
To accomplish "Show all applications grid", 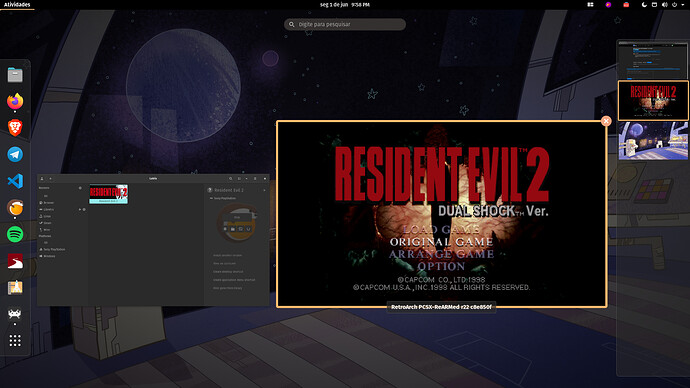I will pos(15,340).
